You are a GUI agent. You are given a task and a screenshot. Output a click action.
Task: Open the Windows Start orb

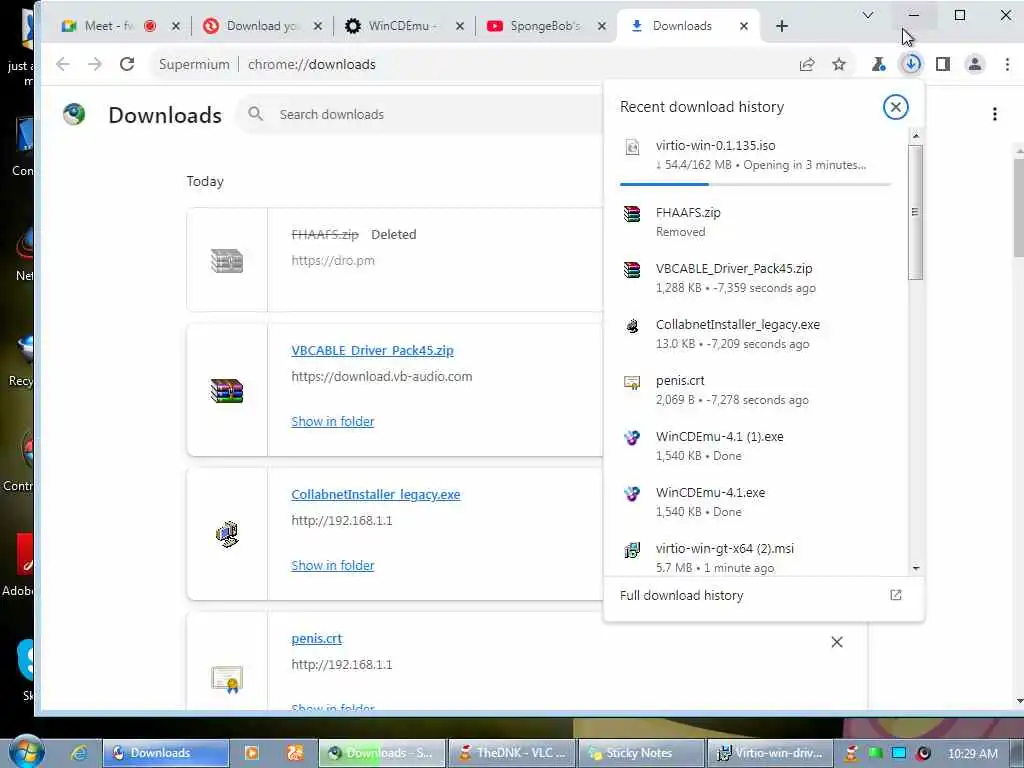click(x=25, y=751)
